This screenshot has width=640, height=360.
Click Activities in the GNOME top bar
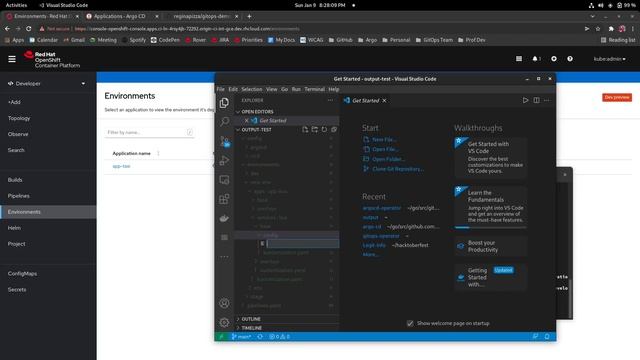click(x=16, y=5)
